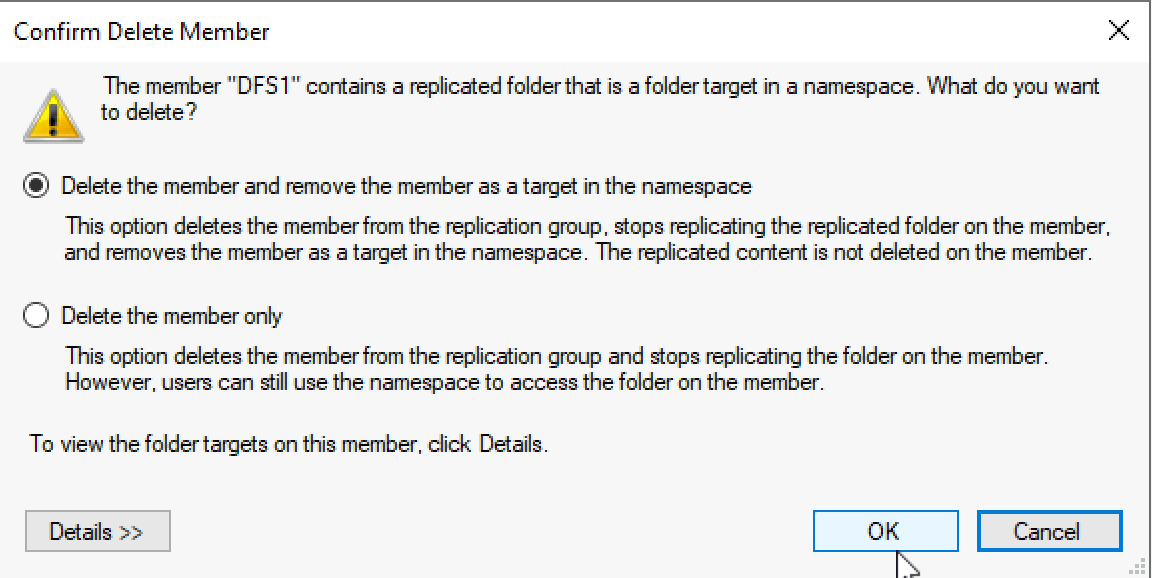Expand the dialog with the Details >> button

pyautogui.click(x=98, y=531)
